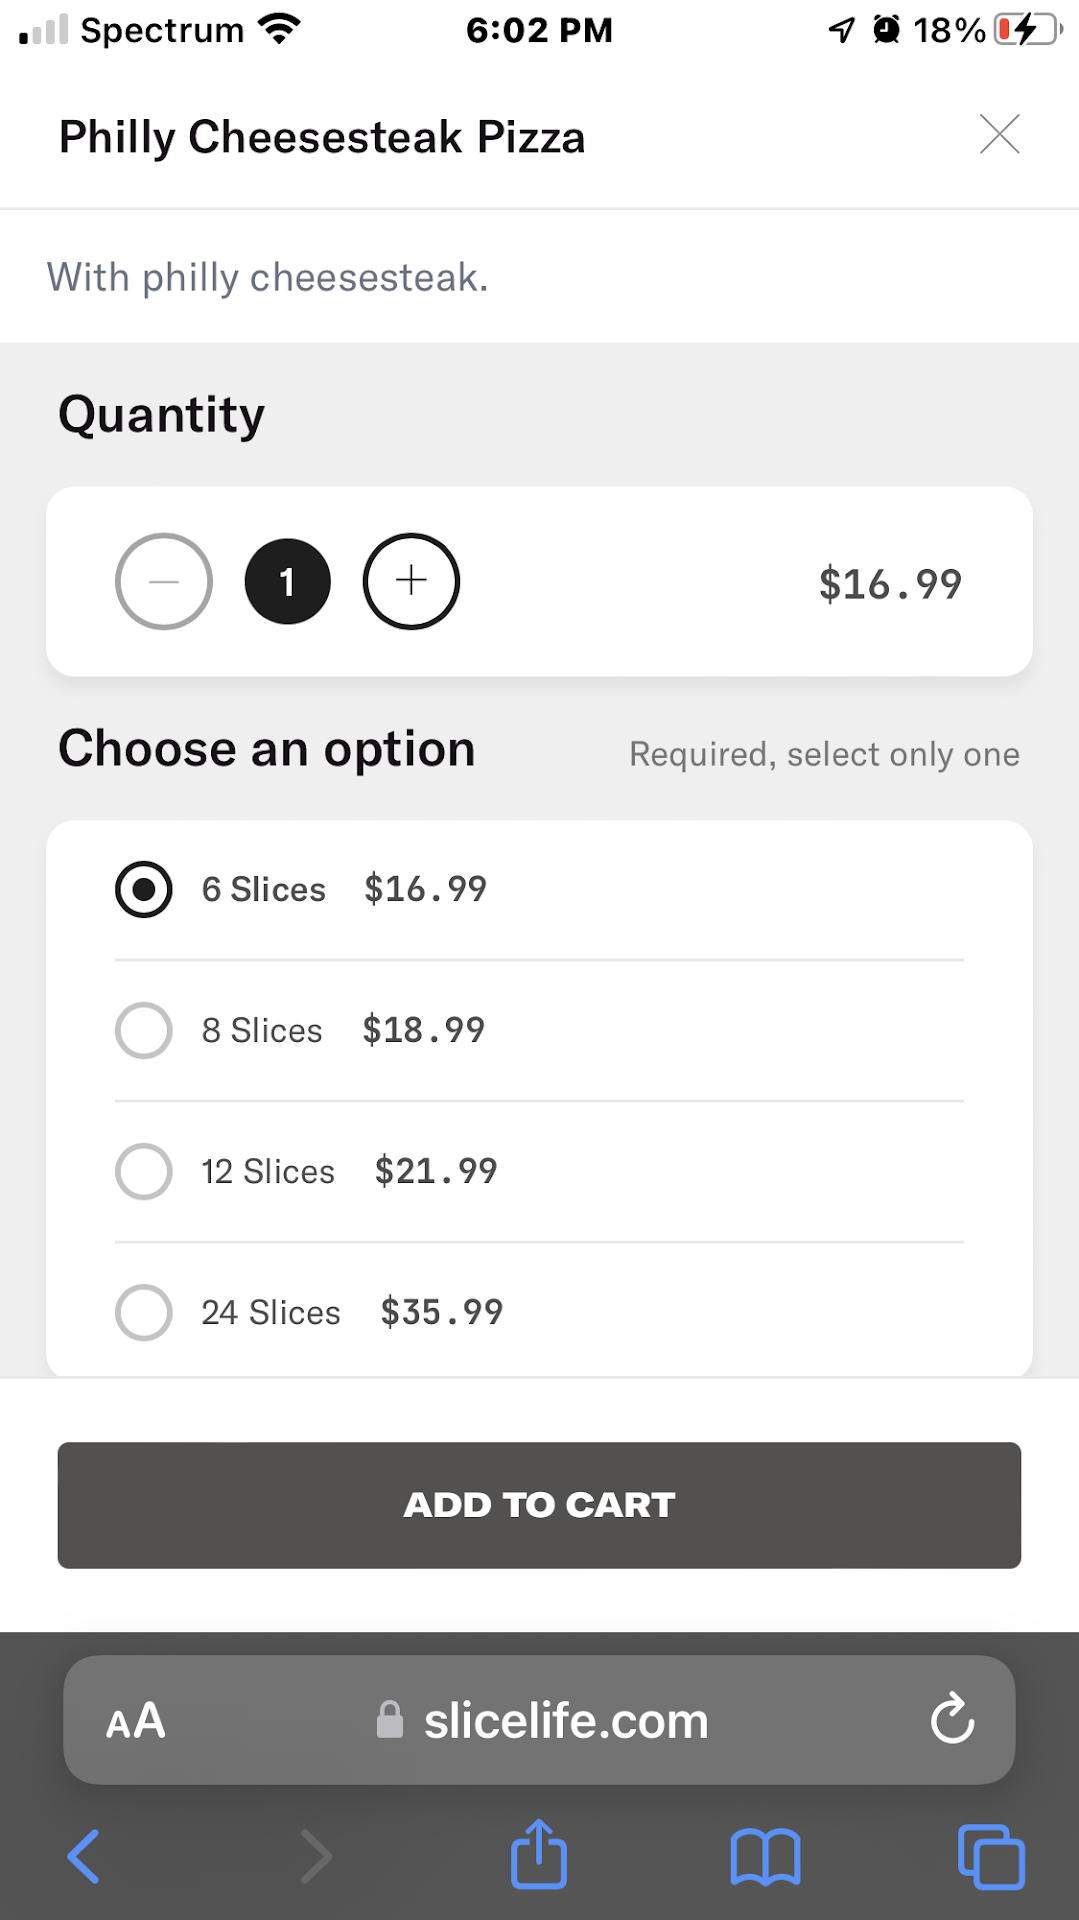Tap the slicelife.com address bar
The width and height of the screenshot is (1079, 1920).
[x=565, y=1721]
